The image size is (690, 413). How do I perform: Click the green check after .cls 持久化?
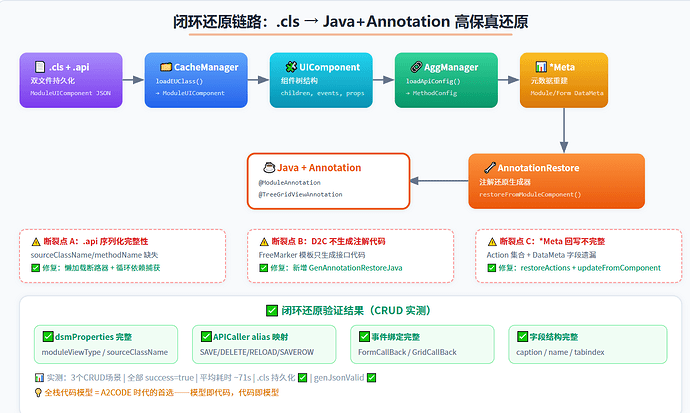tap(303, 377)
